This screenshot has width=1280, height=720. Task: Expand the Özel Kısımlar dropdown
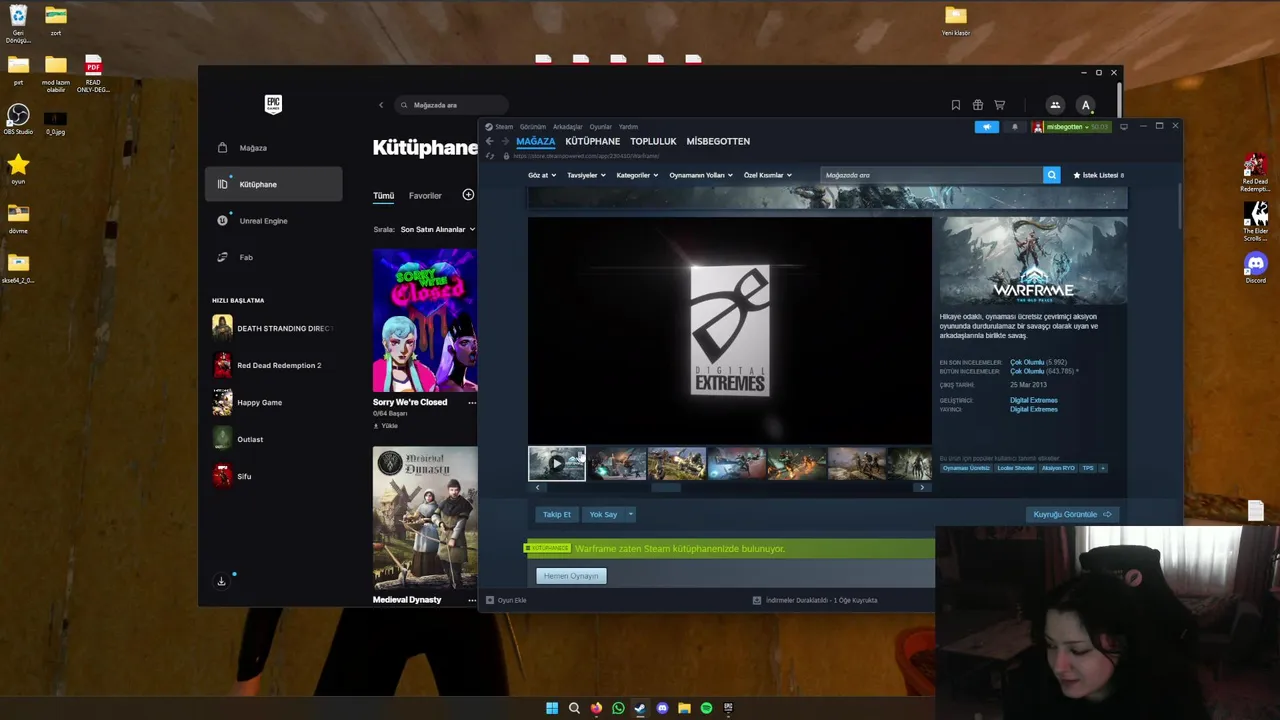[767, 175]
